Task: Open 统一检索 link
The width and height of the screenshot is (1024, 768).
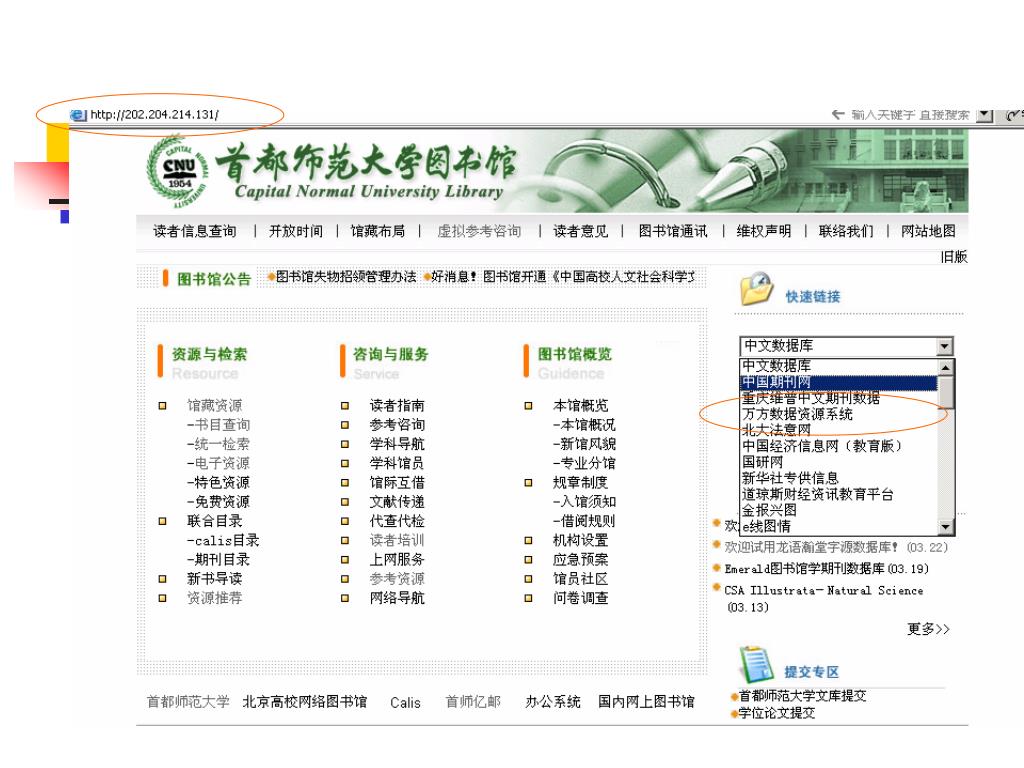Action: pos(218,444)
